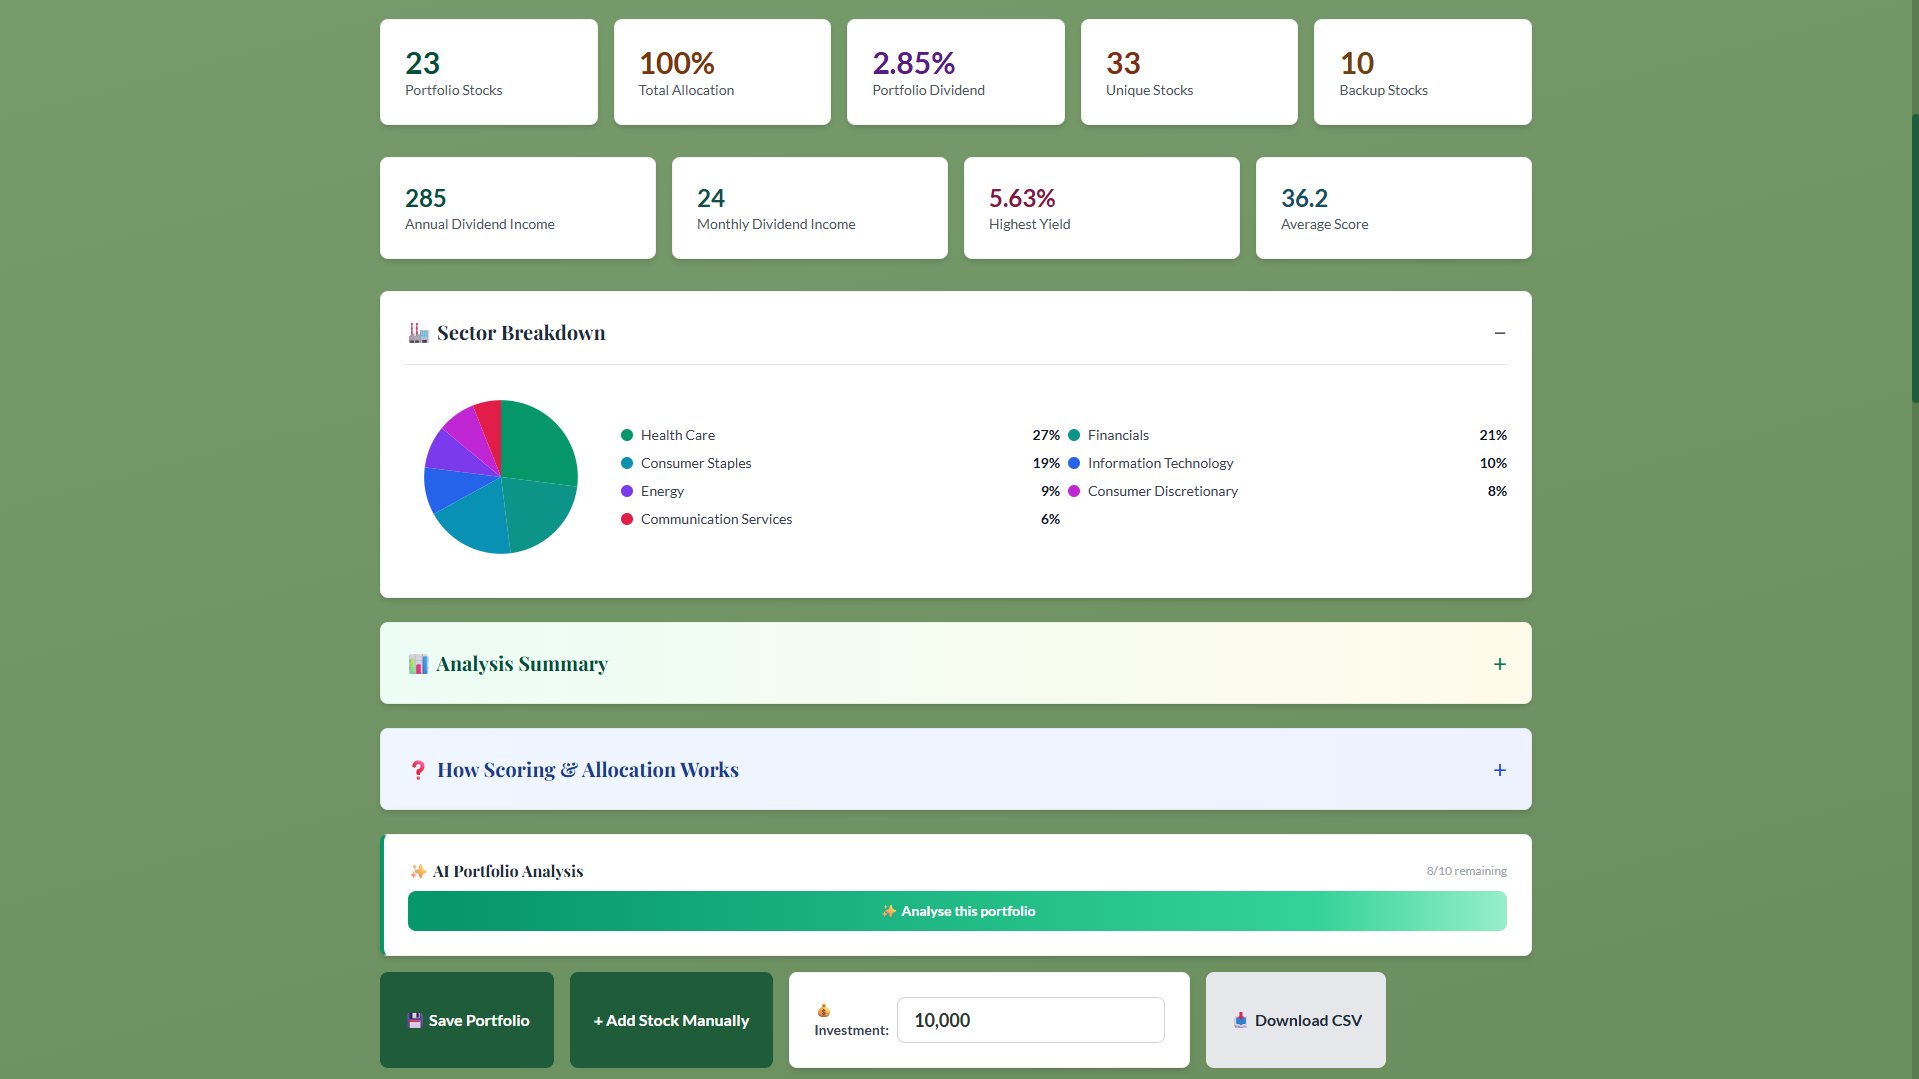
Task: Select the Energy slice of the pie chart
Action: click(448, 452)
